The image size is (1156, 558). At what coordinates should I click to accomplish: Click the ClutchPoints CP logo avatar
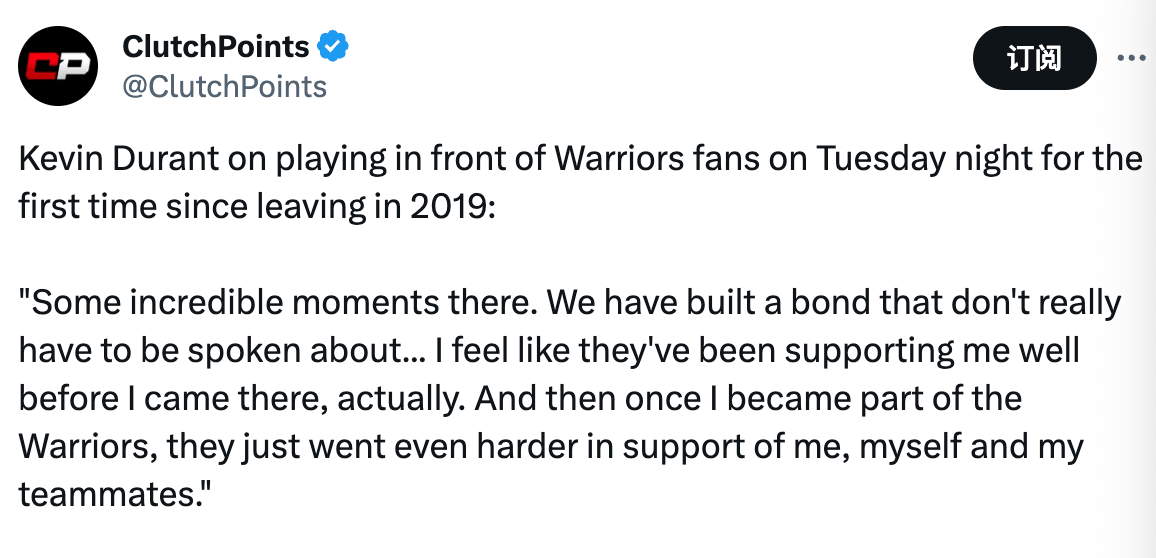tap(59, 67)
